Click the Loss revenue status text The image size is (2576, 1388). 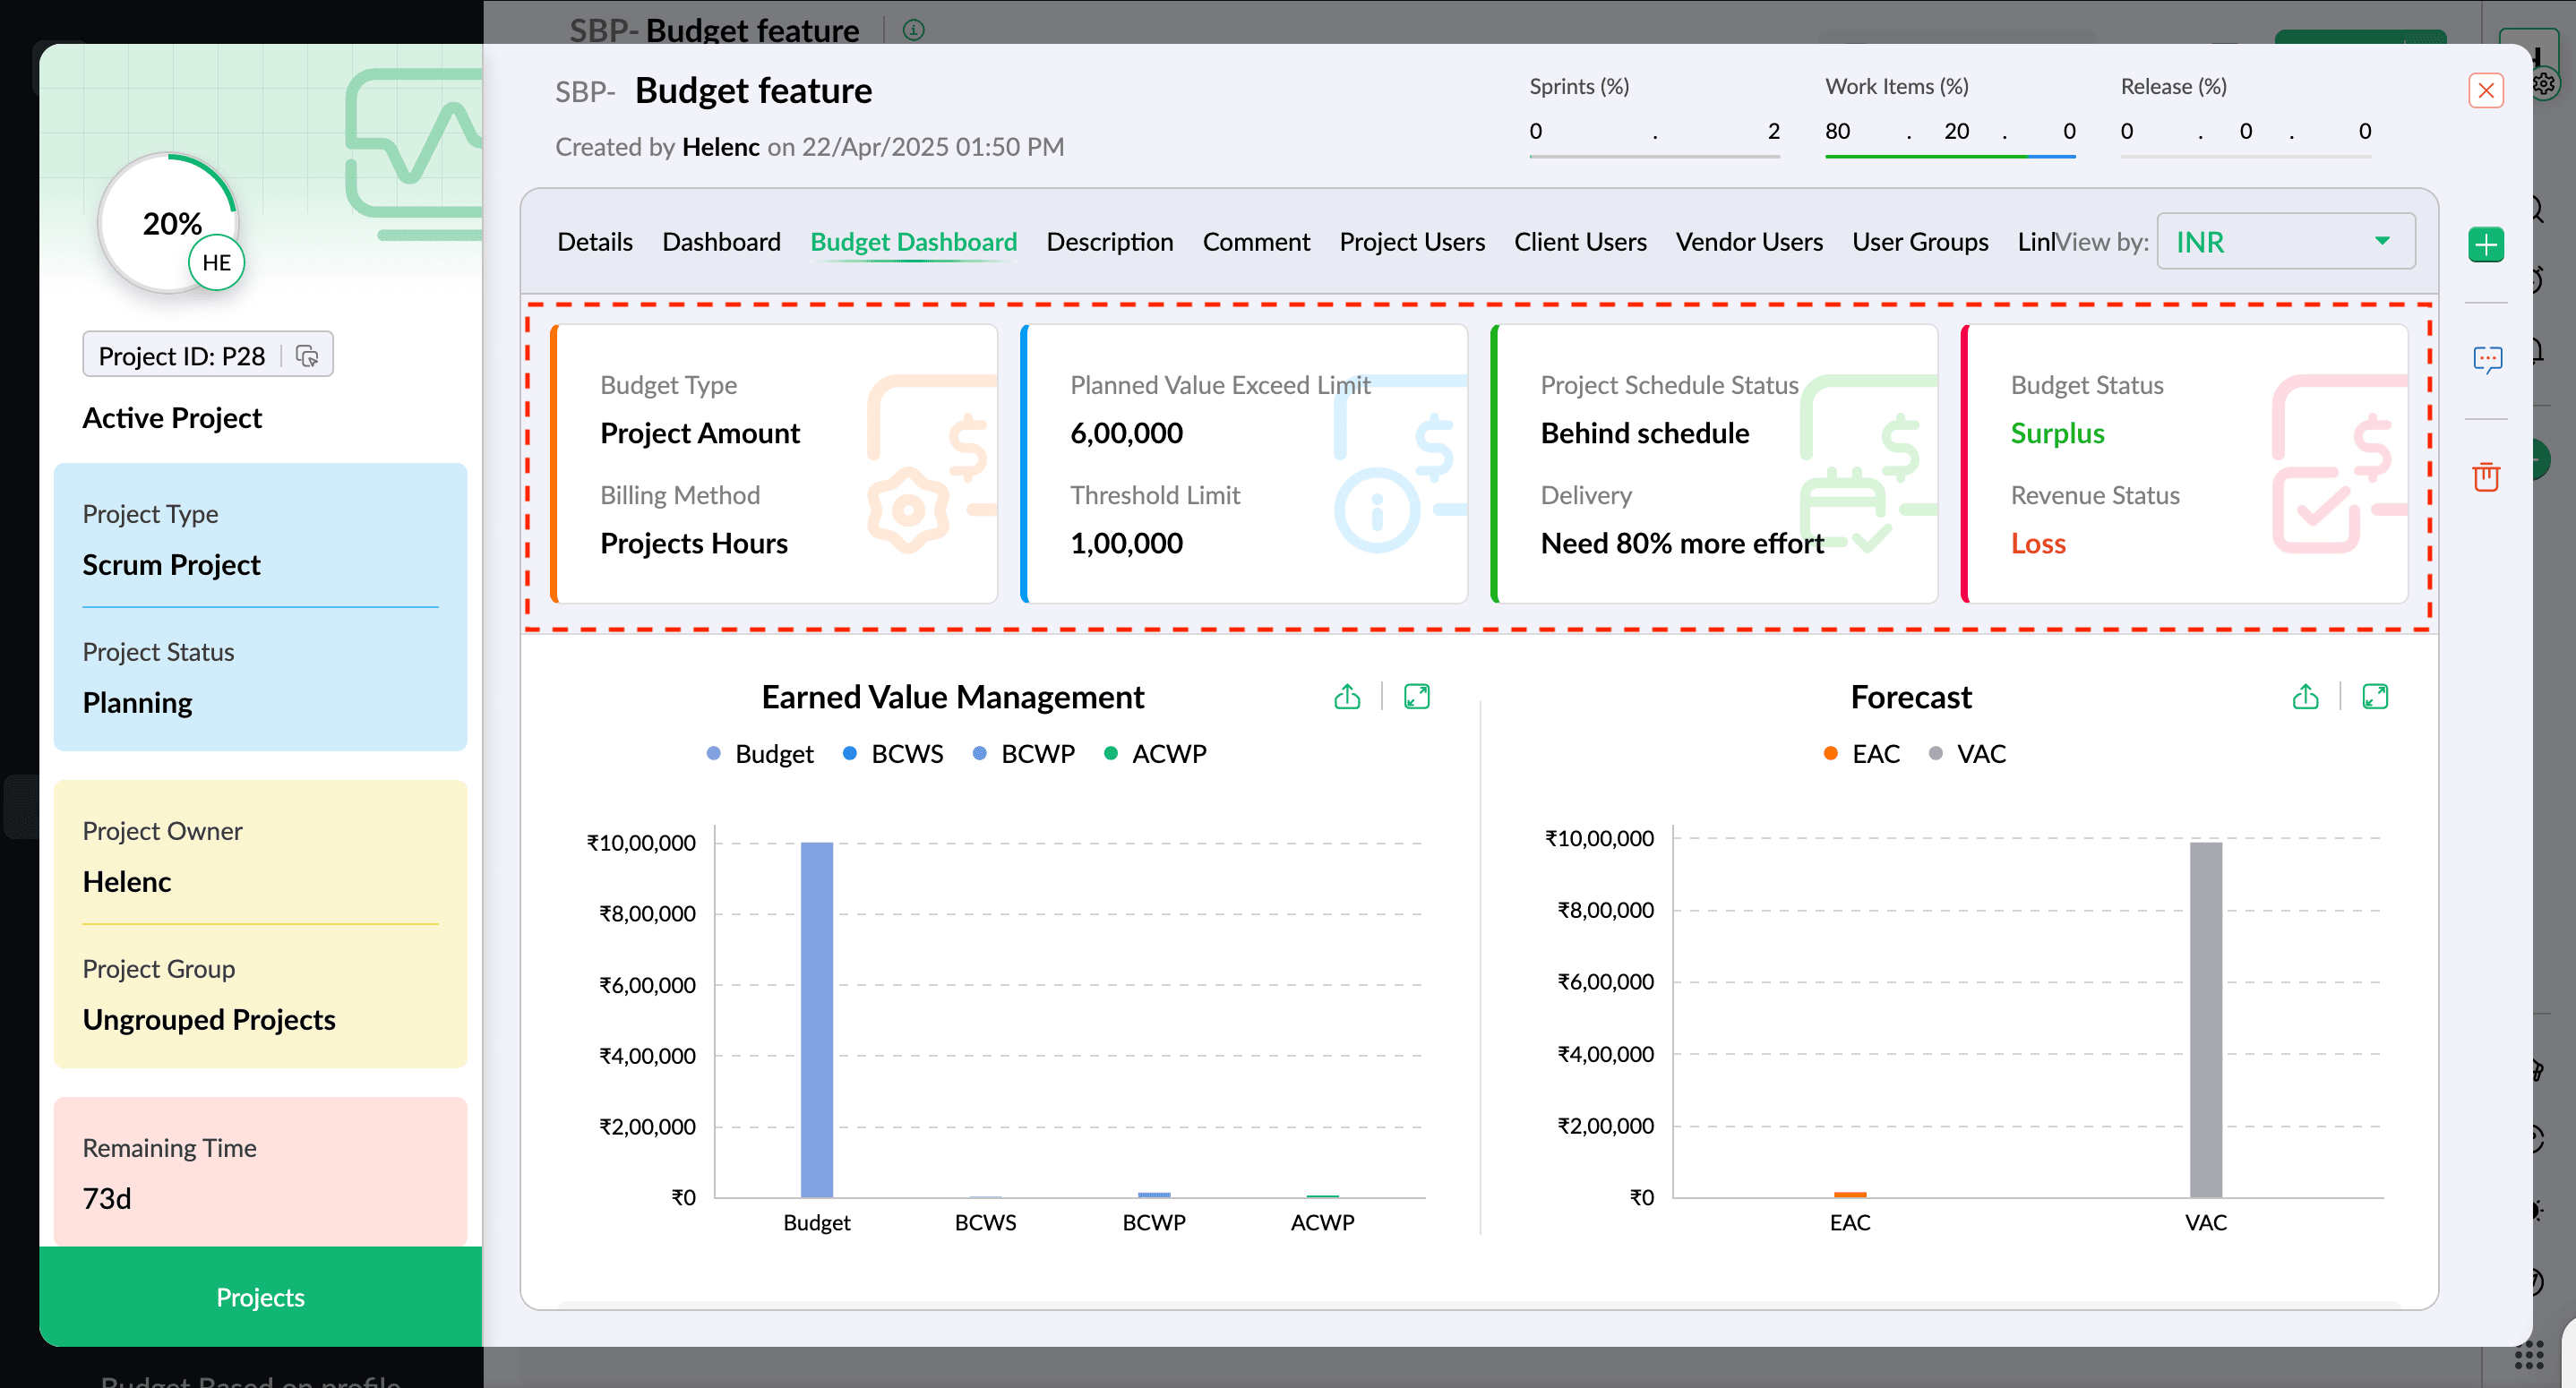tap(2038, 543)
